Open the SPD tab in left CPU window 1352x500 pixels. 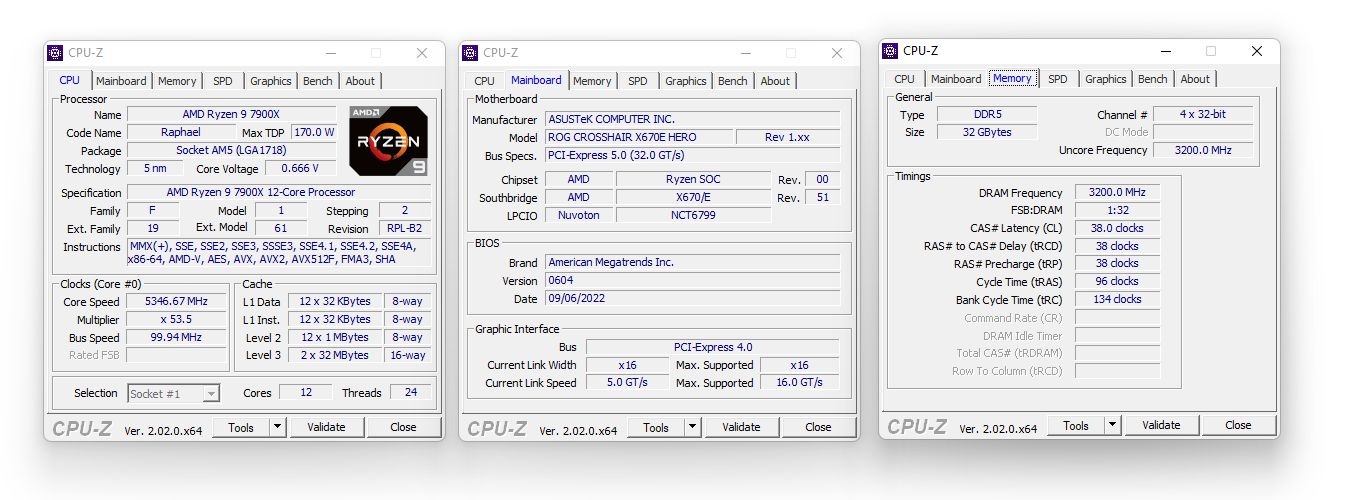click(223, 81)
